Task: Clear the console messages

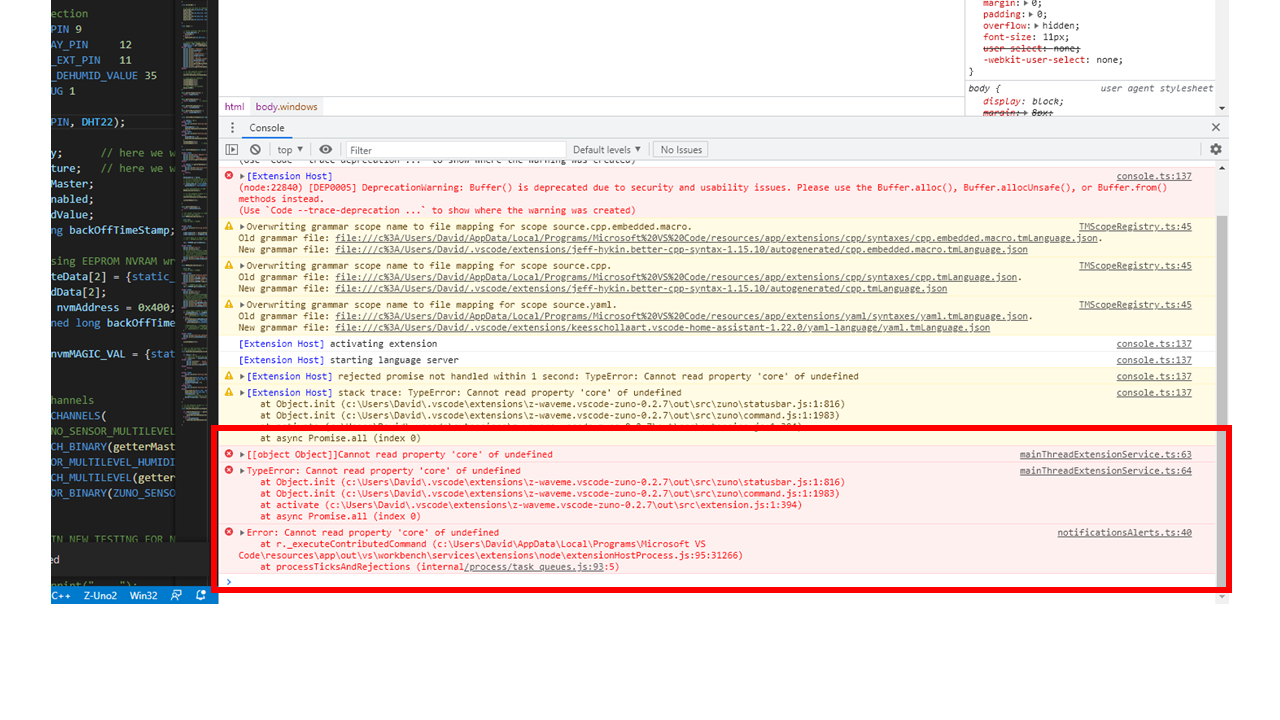Action: (254, 148)
